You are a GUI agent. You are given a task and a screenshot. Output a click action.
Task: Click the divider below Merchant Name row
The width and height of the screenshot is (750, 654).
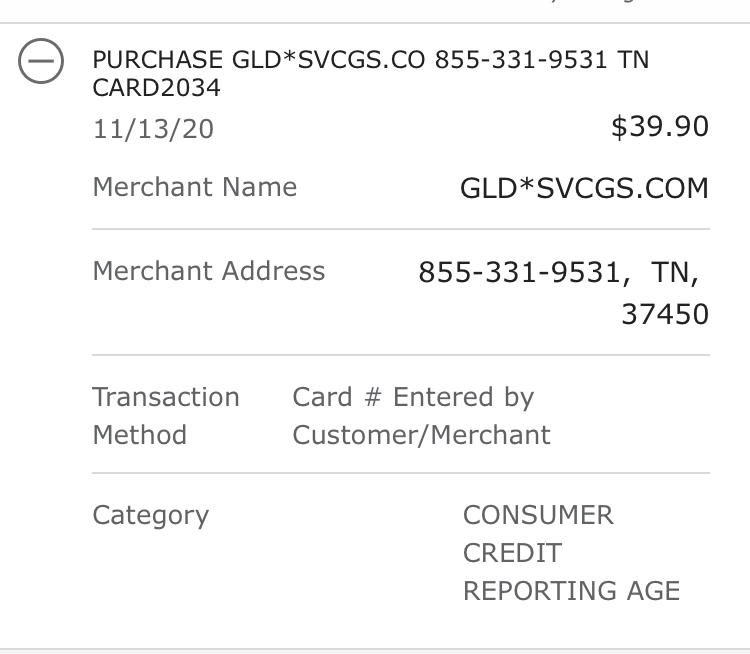401,229
